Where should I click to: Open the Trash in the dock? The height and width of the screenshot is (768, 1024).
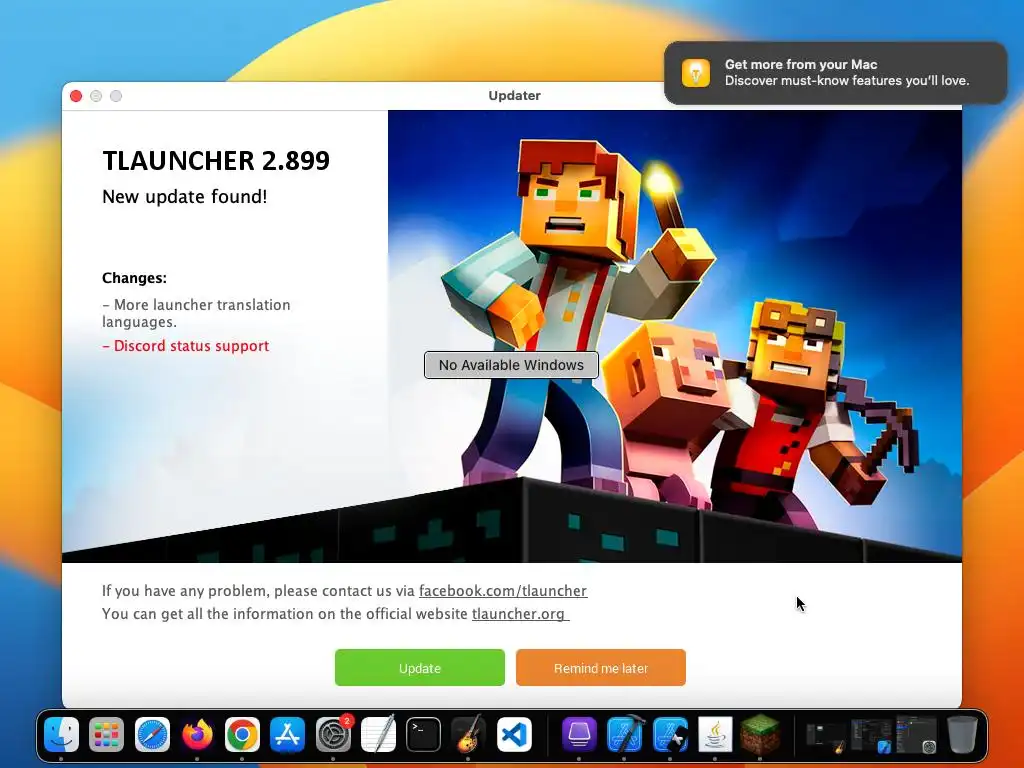(x=962, y=735)
